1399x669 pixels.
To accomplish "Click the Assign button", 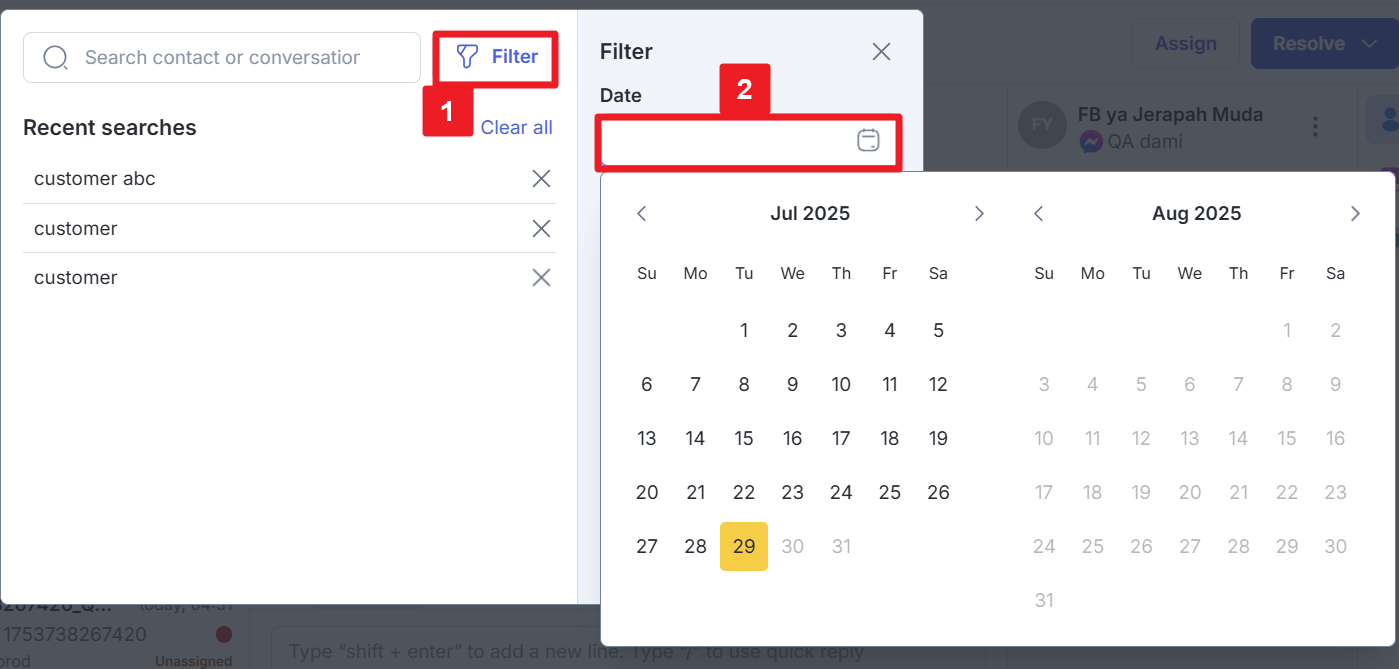I will [x=1186, y=44].
